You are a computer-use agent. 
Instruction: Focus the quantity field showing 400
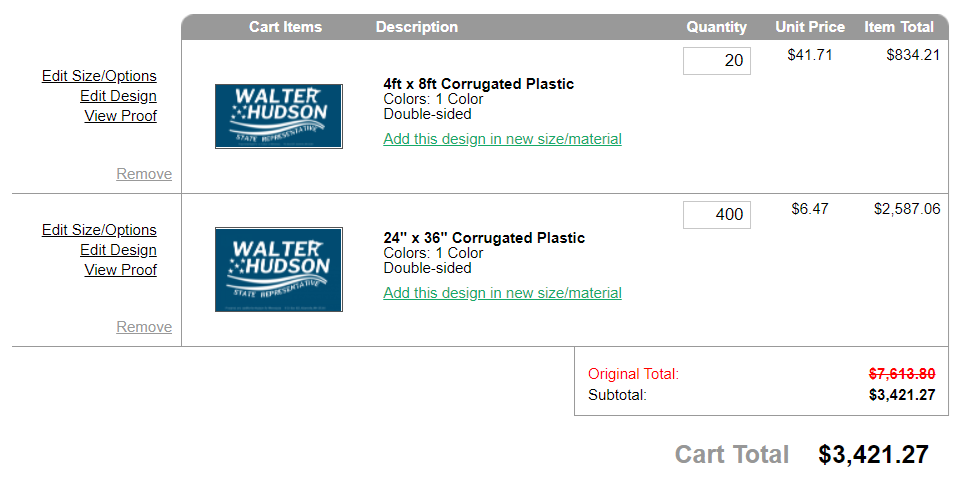tap(717, 215)
